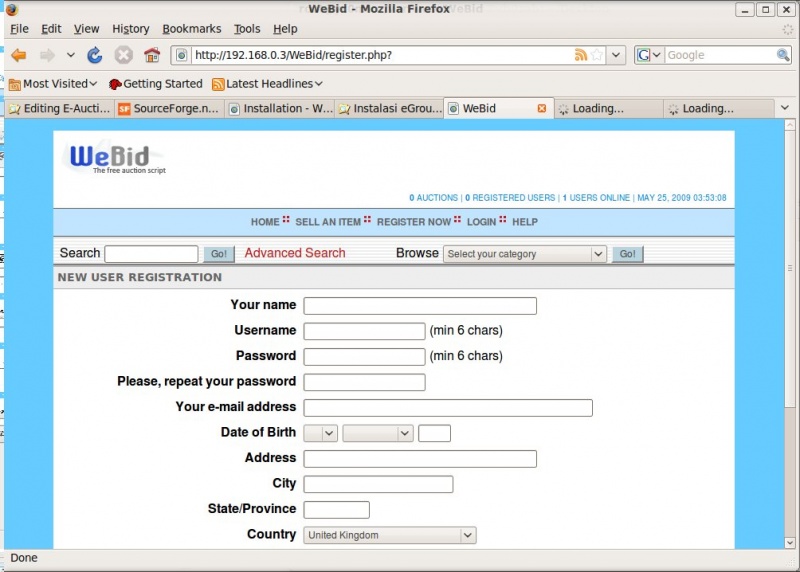
Task: Close the WeBid tab
Action: tap(542, 108)
